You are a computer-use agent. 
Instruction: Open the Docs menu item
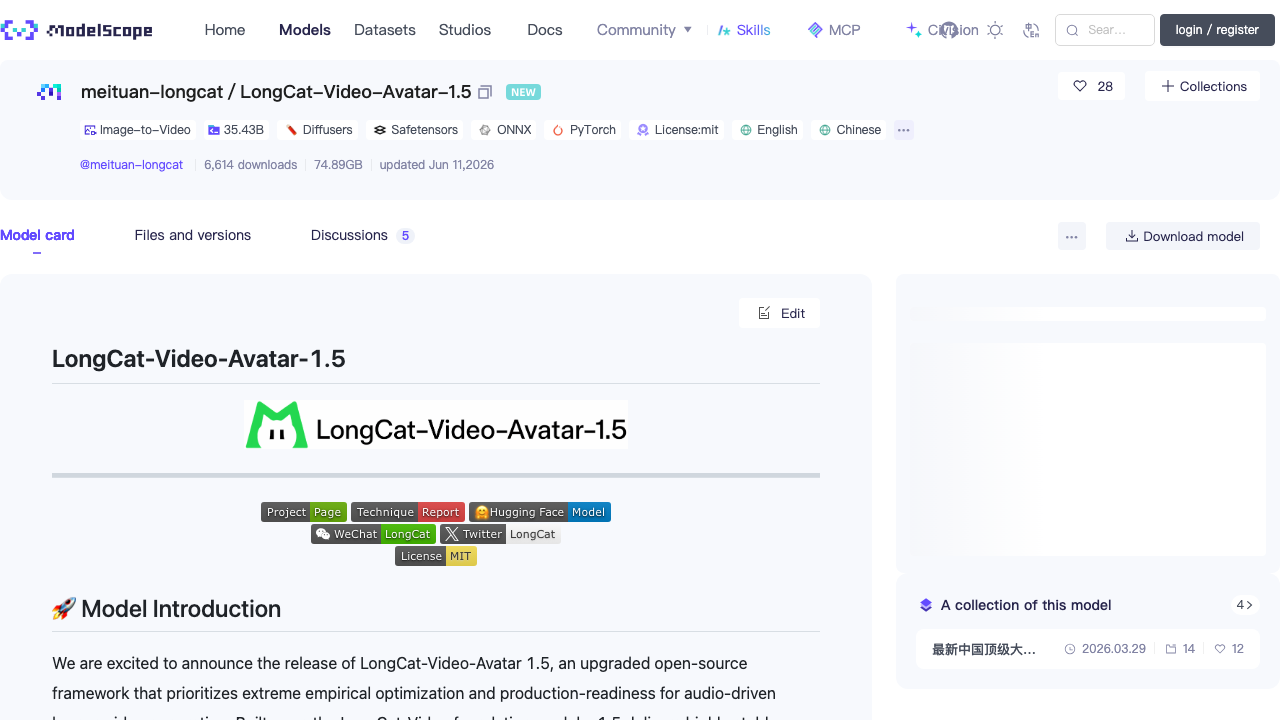[545, 30]
